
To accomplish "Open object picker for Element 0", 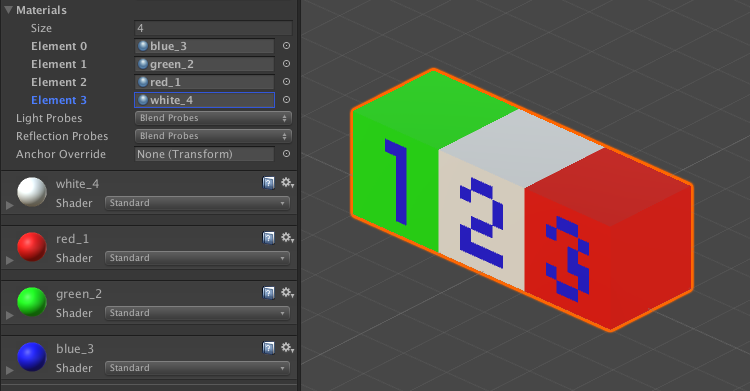I will (x=286, y=46).
